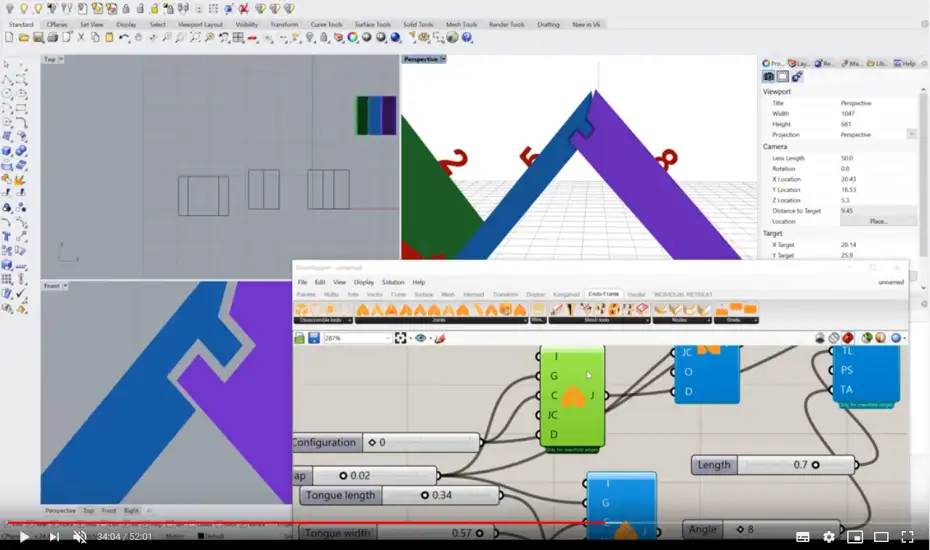Click the Zoom Extents icon
930x550 pixels.
[x=195, y=37]
